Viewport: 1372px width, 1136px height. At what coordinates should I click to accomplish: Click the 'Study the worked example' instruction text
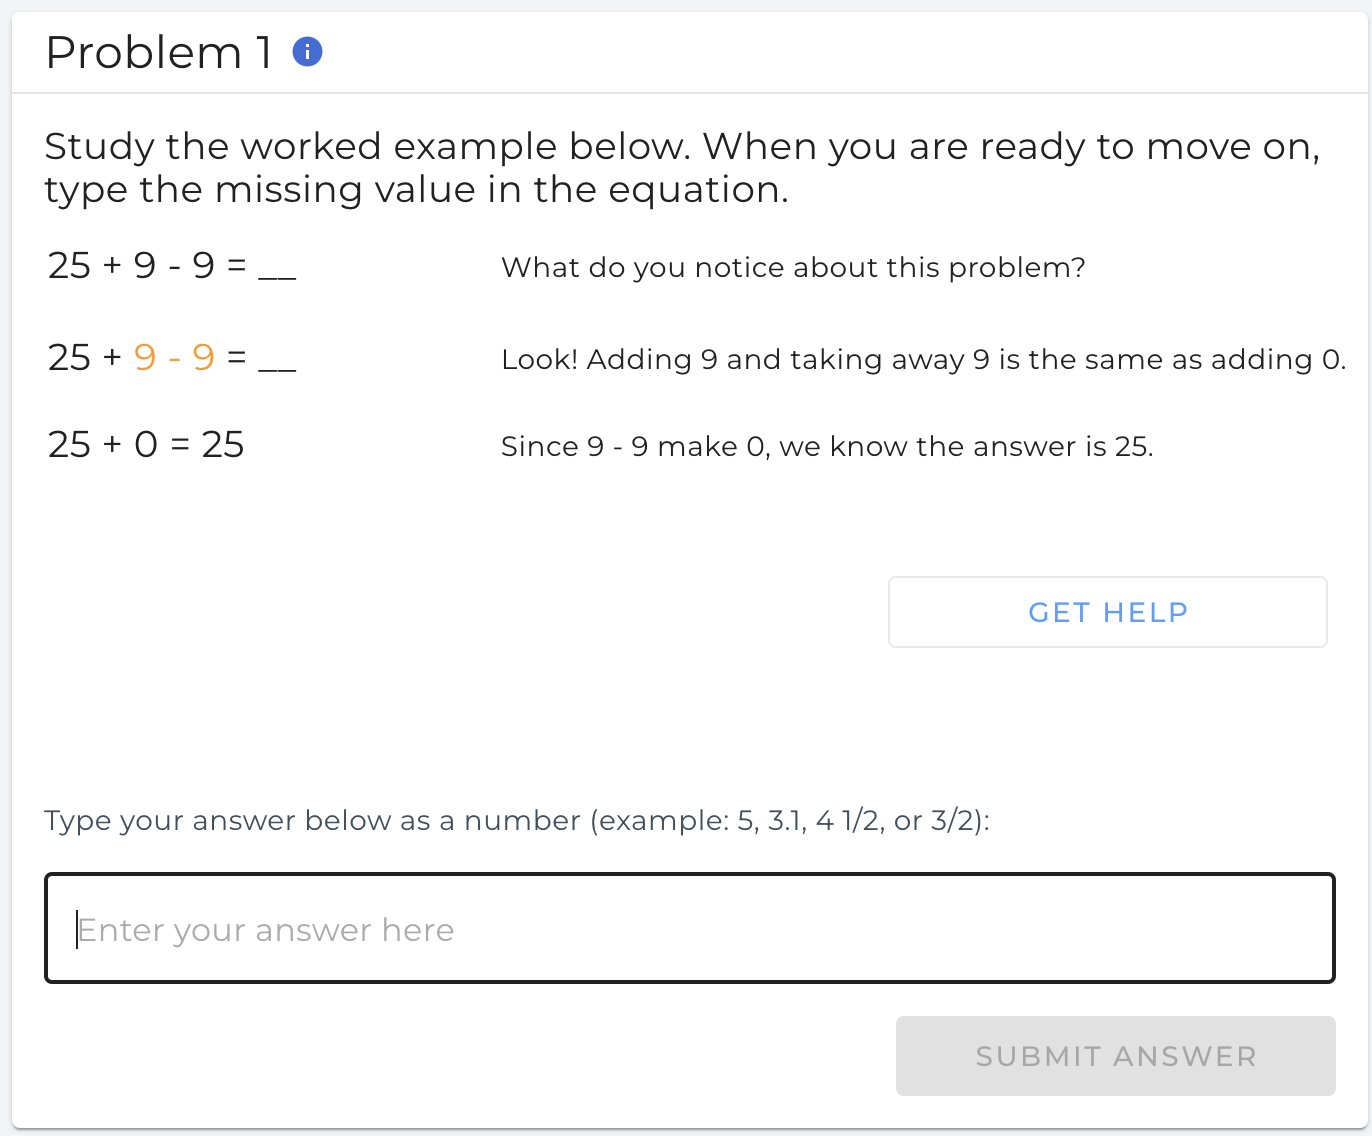(682, 167)
